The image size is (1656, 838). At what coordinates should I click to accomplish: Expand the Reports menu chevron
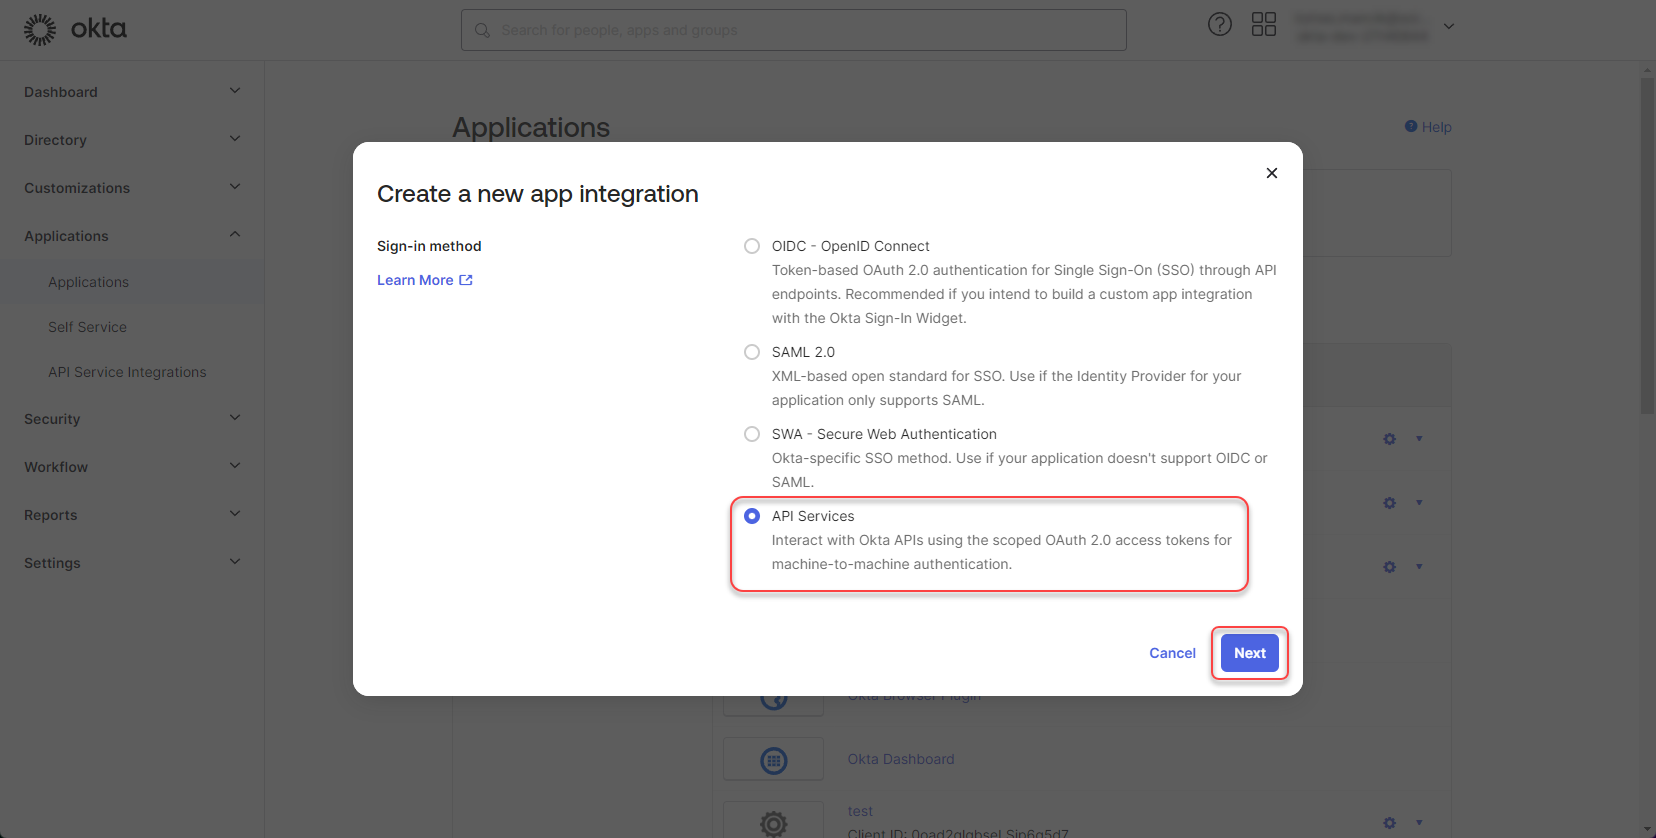point(235,514)
